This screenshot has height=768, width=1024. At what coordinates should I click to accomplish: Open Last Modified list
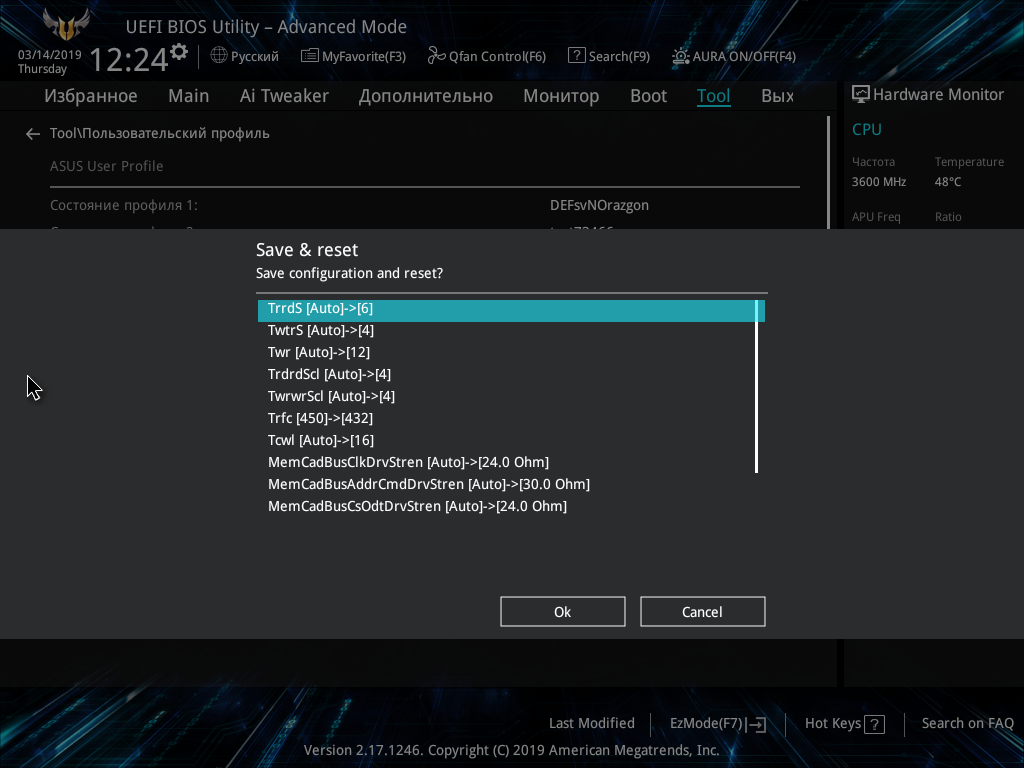click(x=592, y=724)
